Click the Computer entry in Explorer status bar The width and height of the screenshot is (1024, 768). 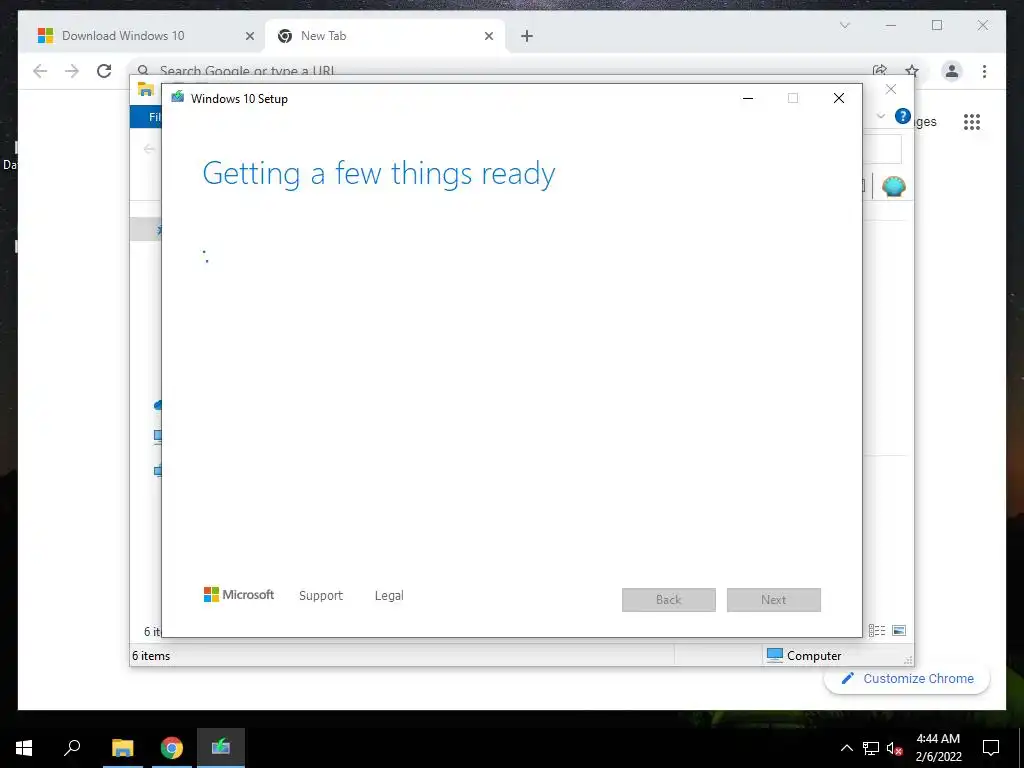(804, 655)
